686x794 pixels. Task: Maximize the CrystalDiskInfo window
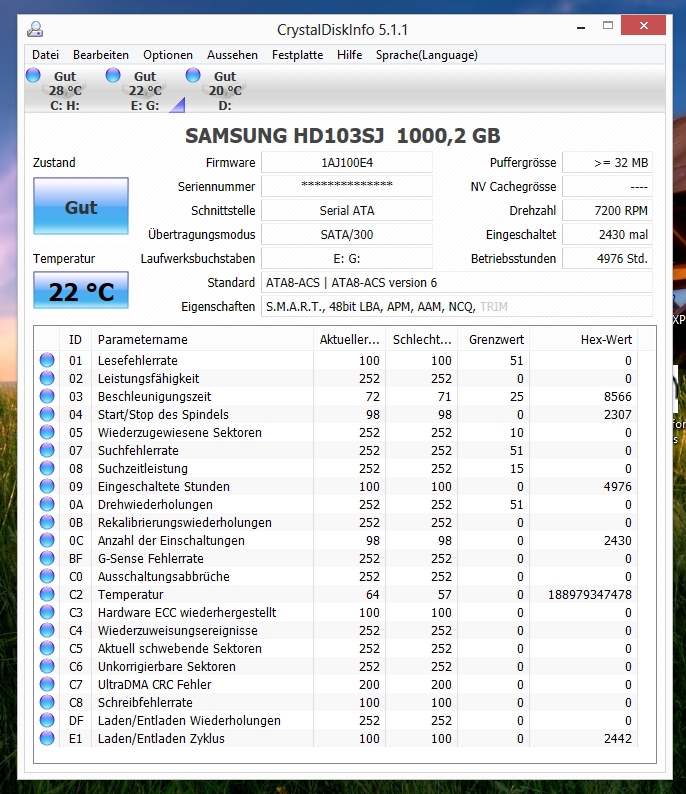pos(608,25)
